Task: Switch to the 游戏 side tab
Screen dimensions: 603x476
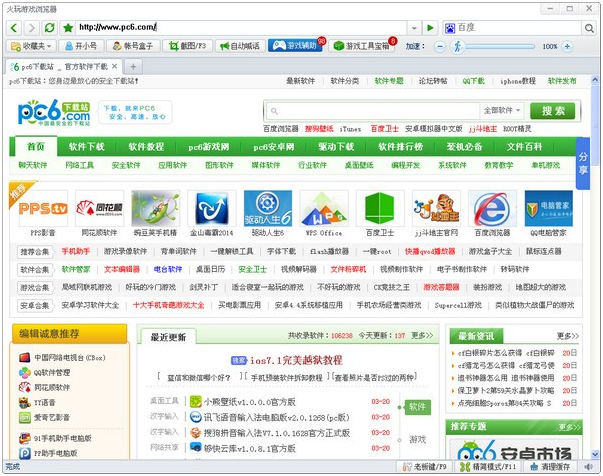Action: click(x=417, y=439)
